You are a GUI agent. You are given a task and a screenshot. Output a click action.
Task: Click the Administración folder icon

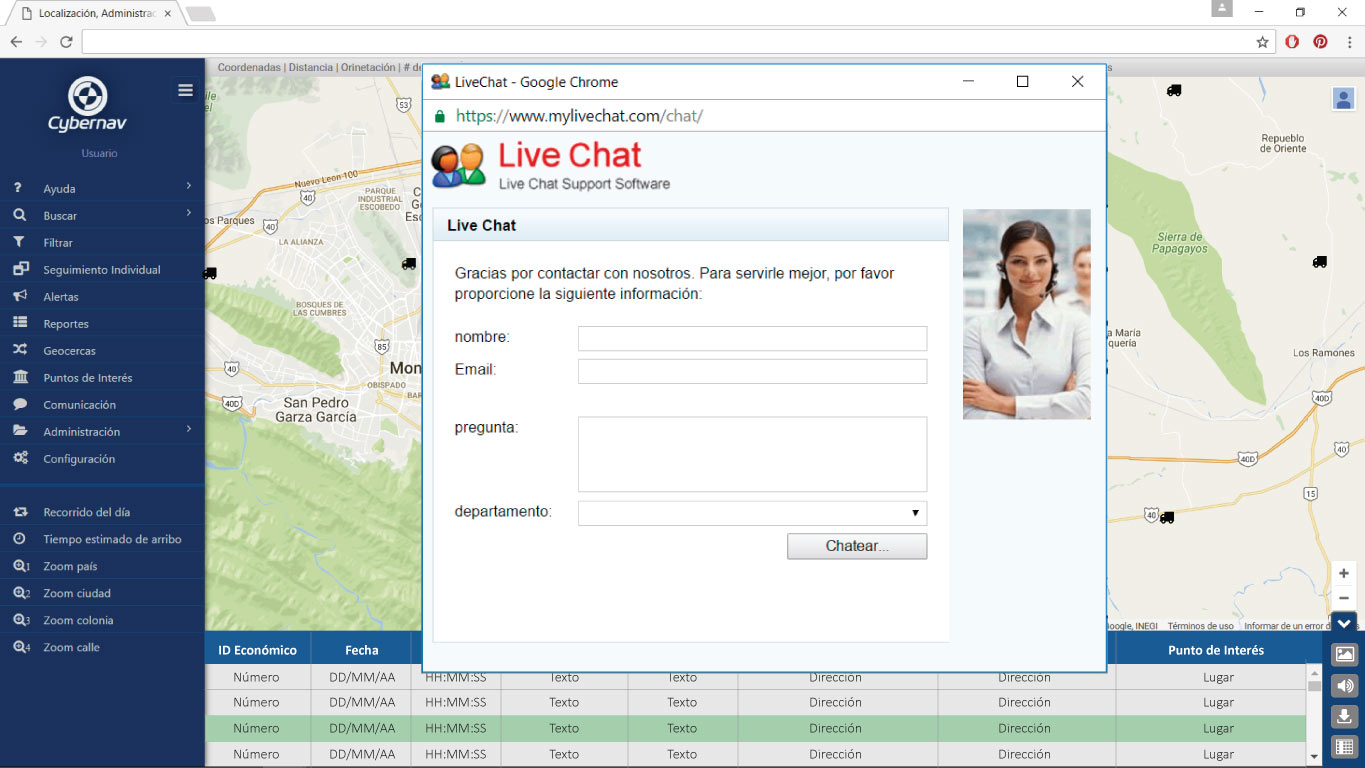point(20,431)
